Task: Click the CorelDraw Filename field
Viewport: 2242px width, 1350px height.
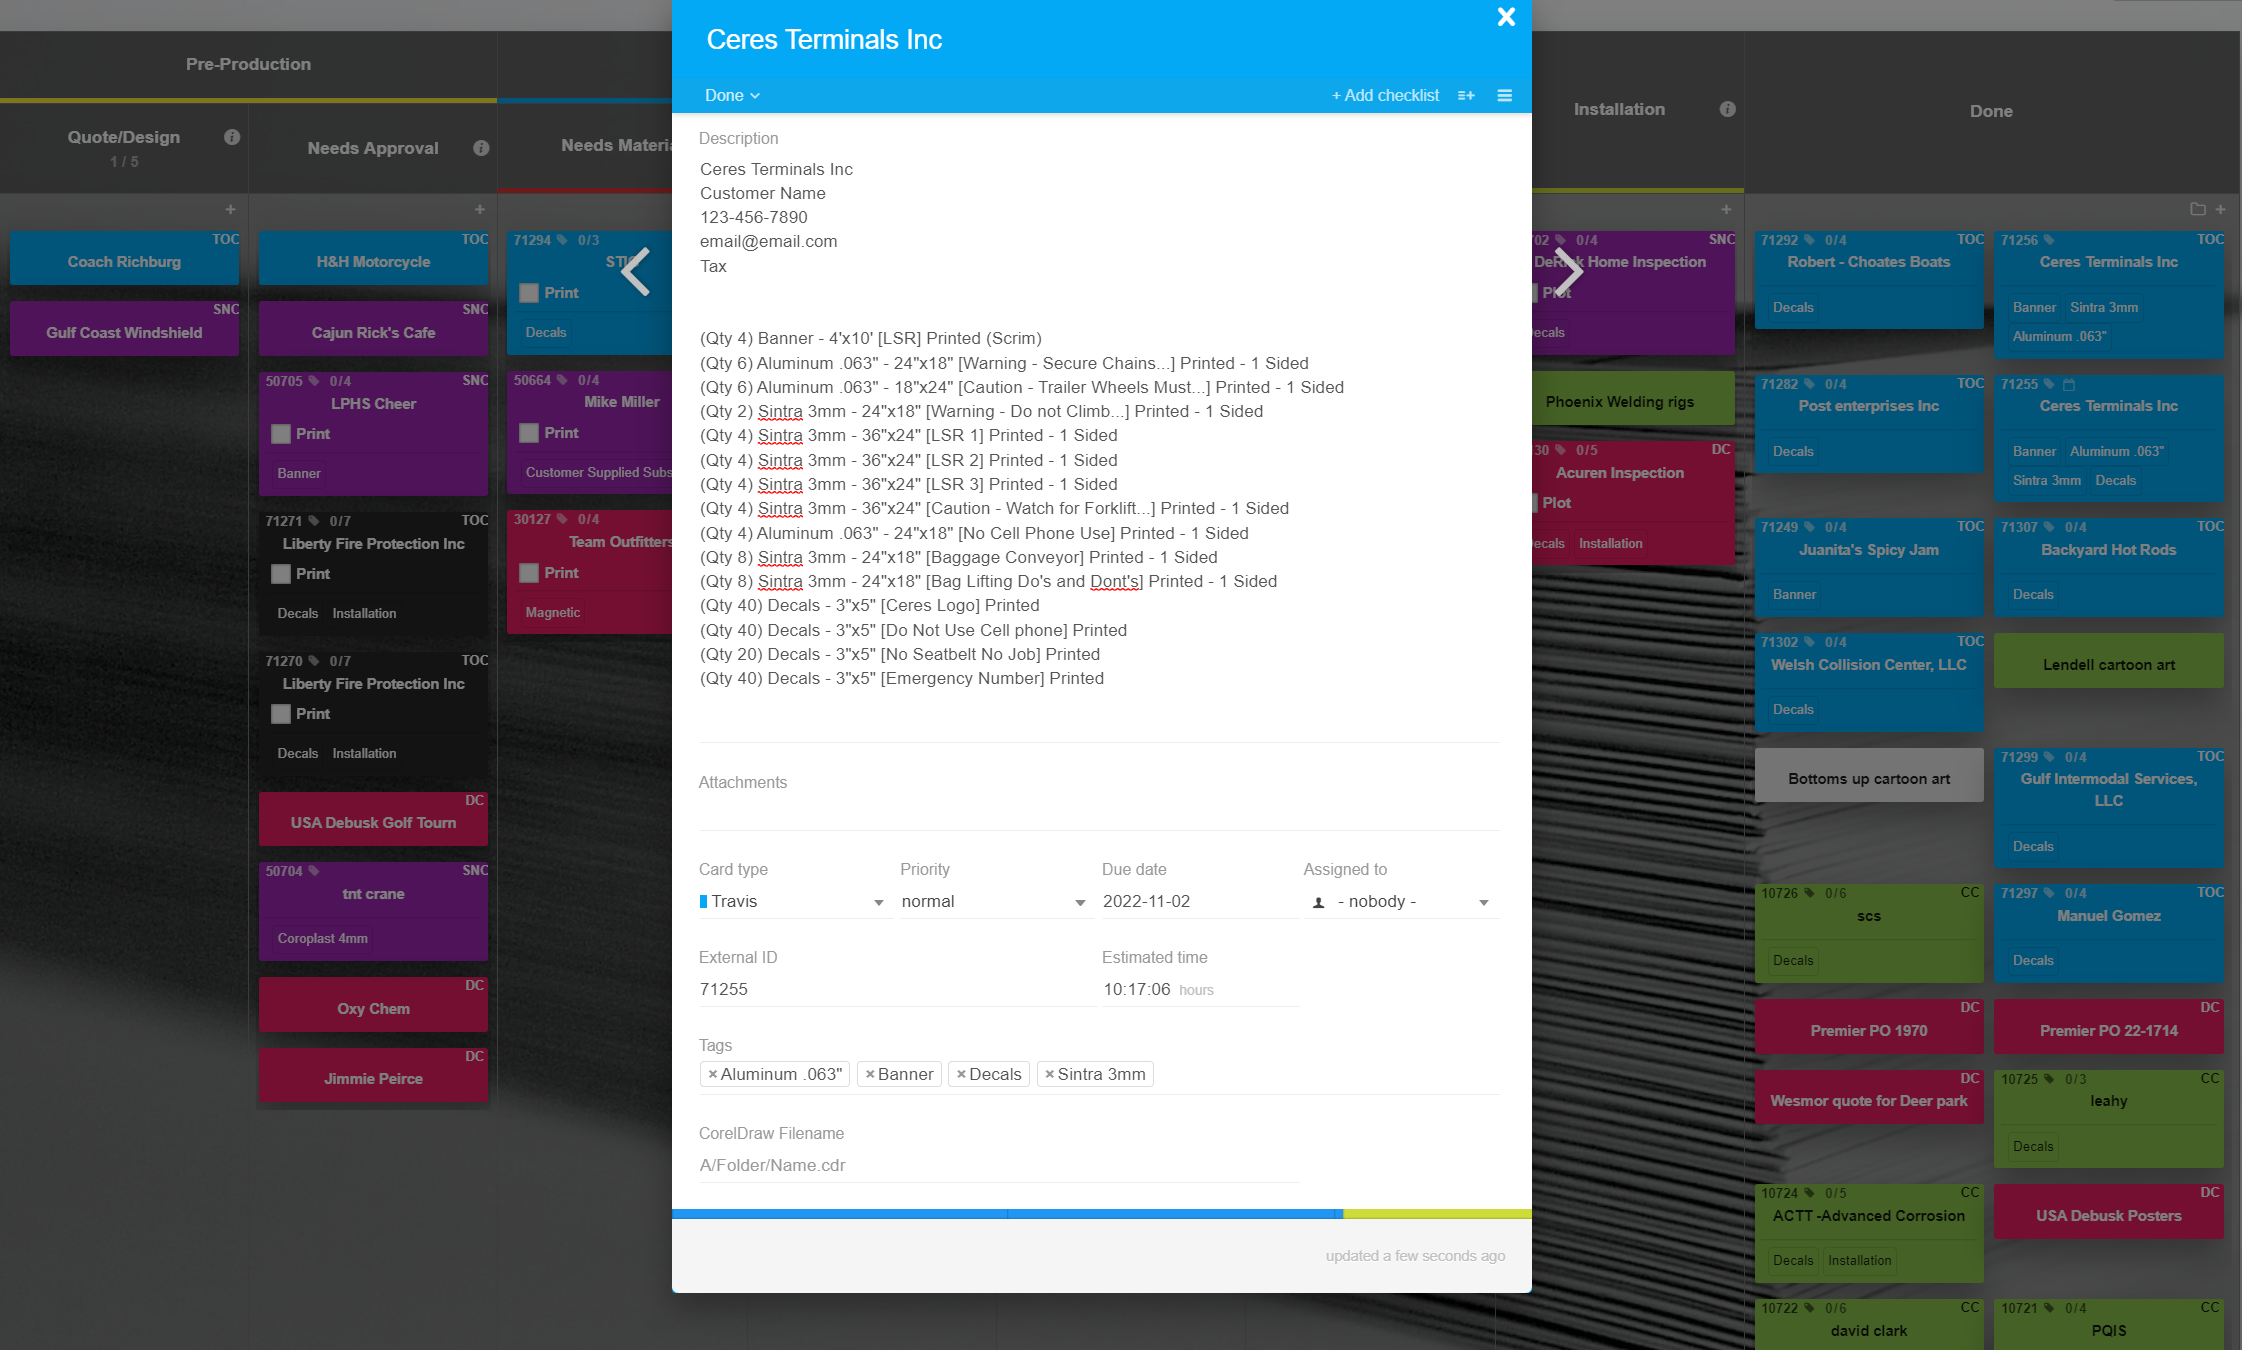Action: pos(999,1166)
